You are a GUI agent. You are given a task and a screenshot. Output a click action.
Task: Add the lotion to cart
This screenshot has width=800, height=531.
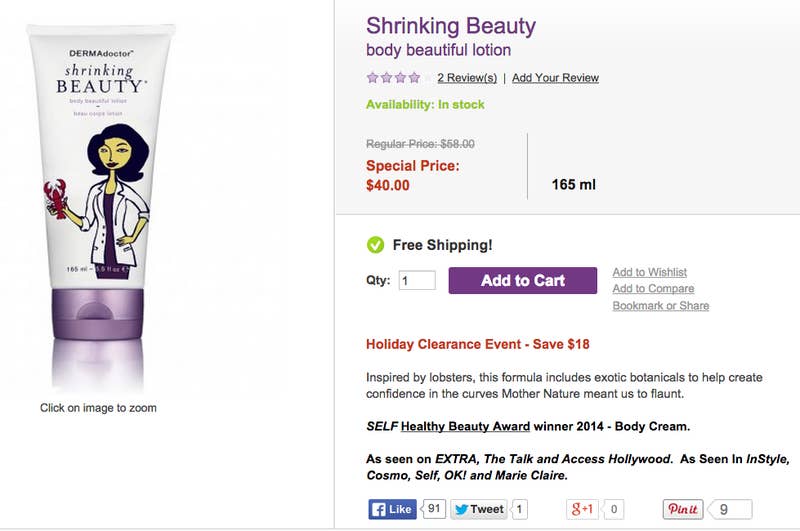tap(522, 281)
